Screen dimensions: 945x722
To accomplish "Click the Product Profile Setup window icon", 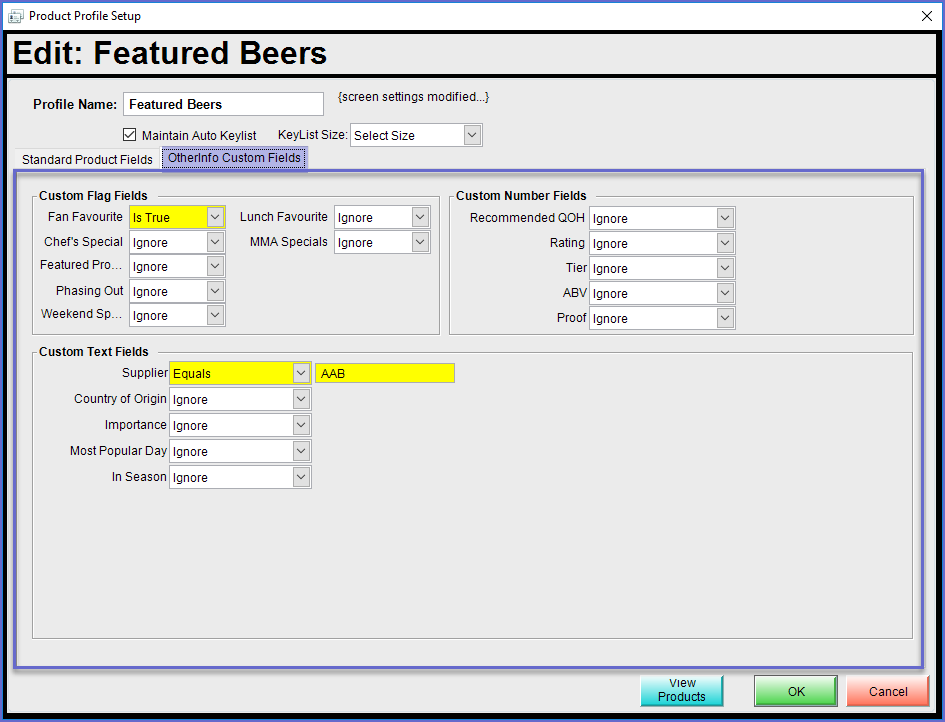I will 15,16.
